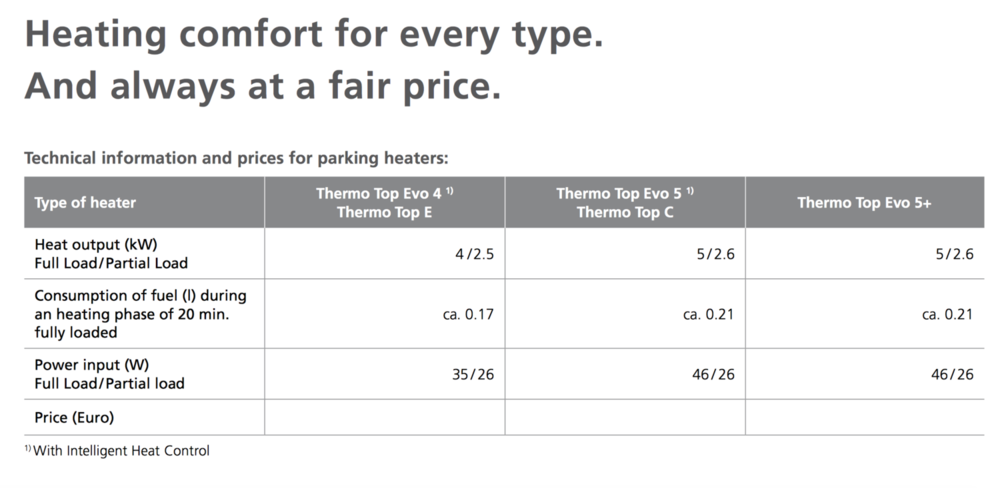Click the 'Thermo Top Evo 5+' column header
The width and height of the screenshot is (1000, 488).
pyautogui.click(x=865, y=202)
